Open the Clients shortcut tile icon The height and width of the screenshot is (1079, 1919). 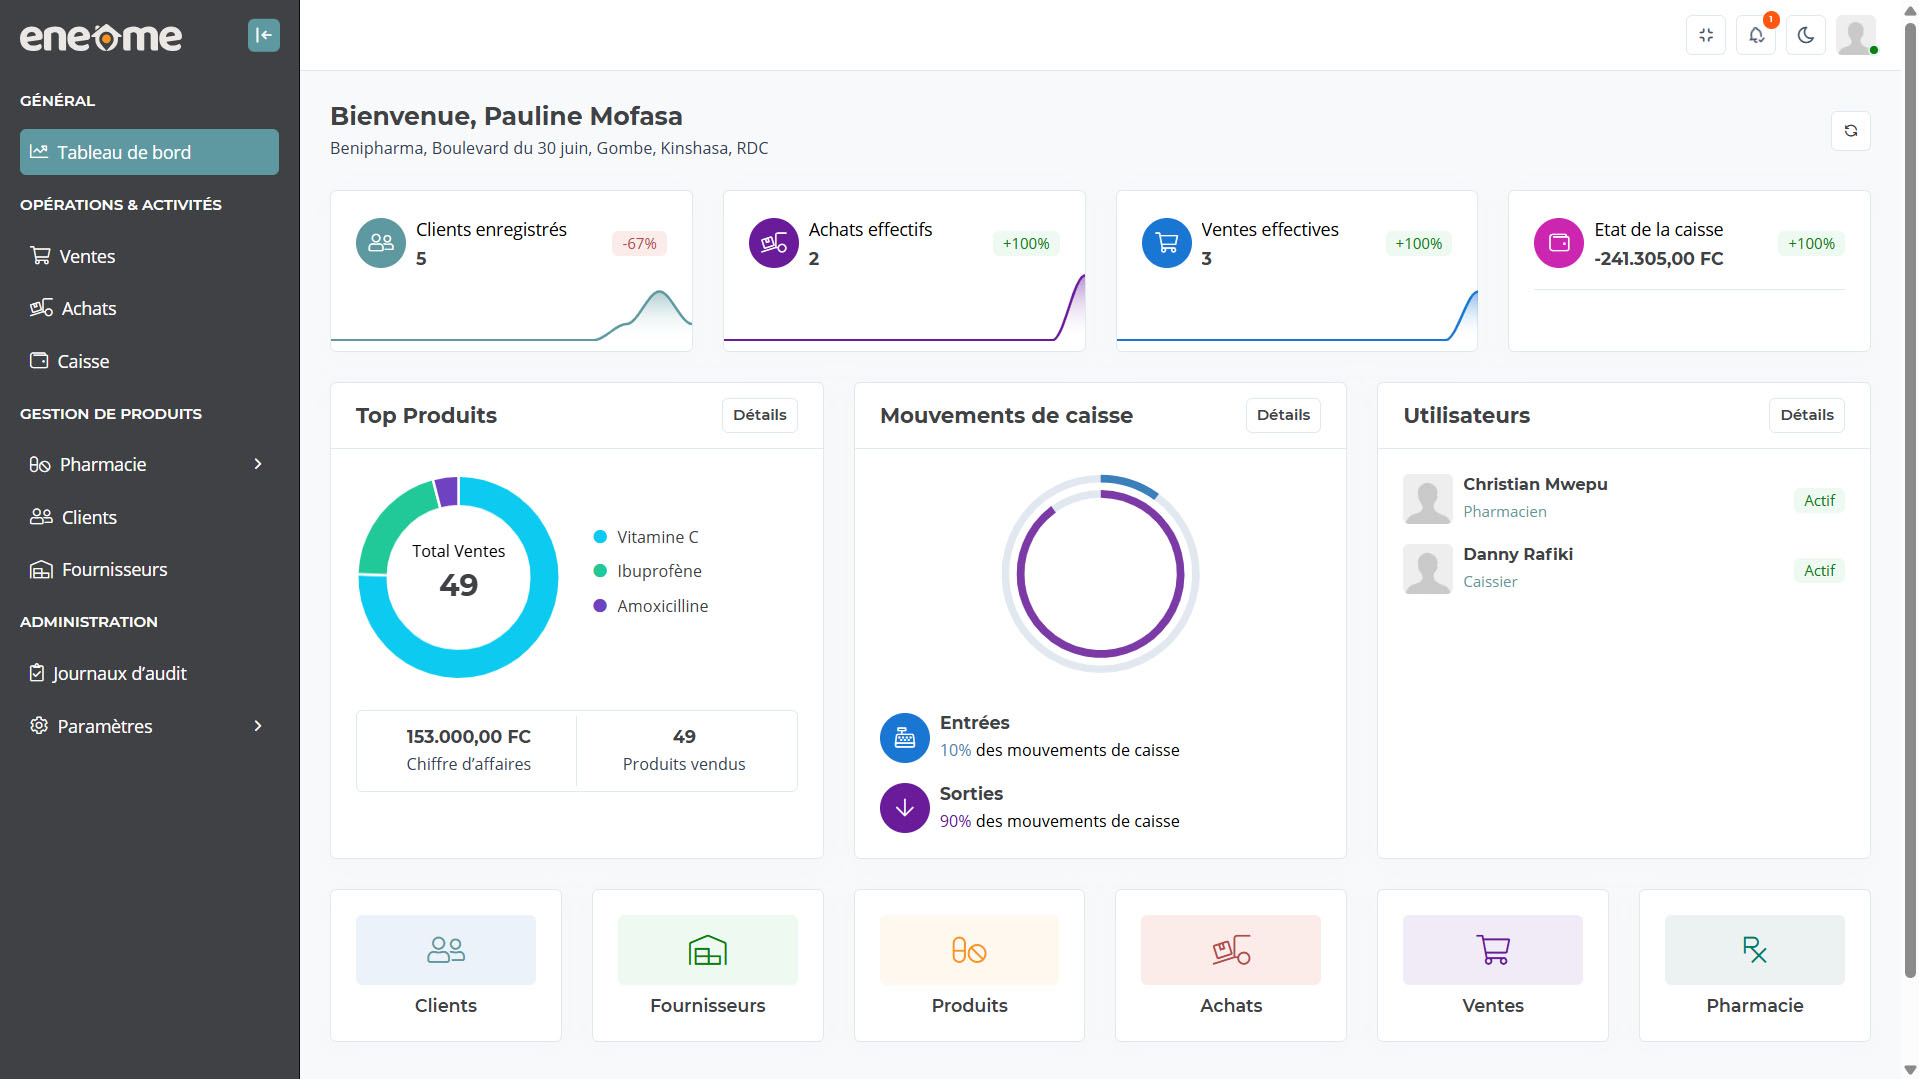445,950
